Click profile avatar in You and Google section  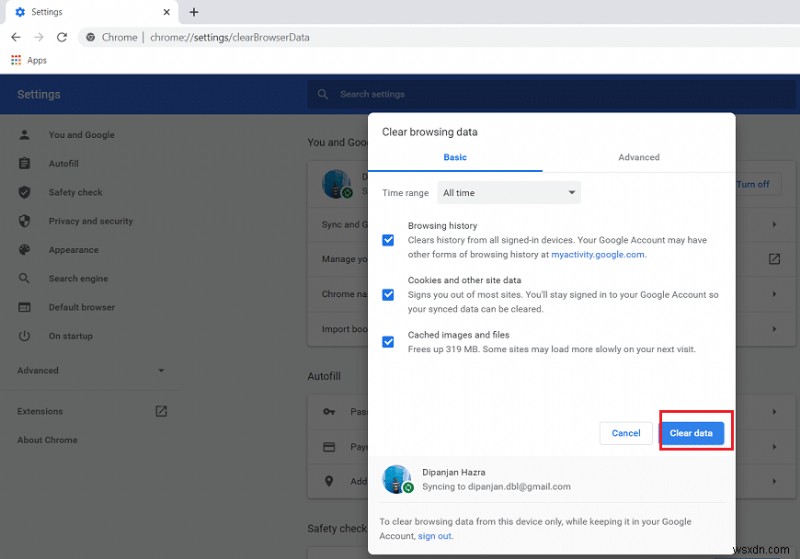click(337, 184)
